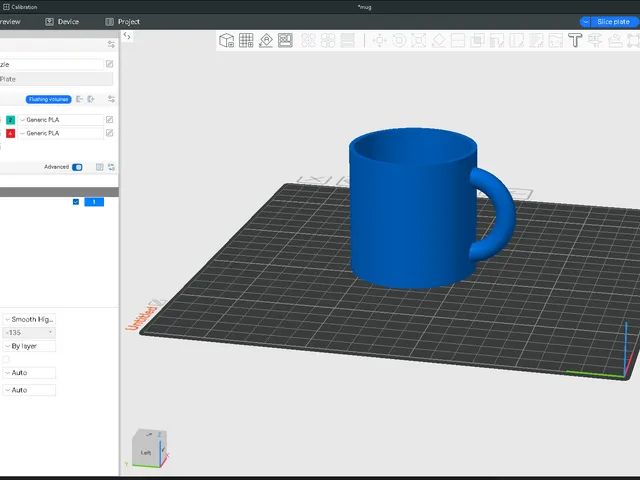Image resolution: width=640 pixels, height=480 pixels.
Task: Select the Lay on face tool
Action: [438, 40]
